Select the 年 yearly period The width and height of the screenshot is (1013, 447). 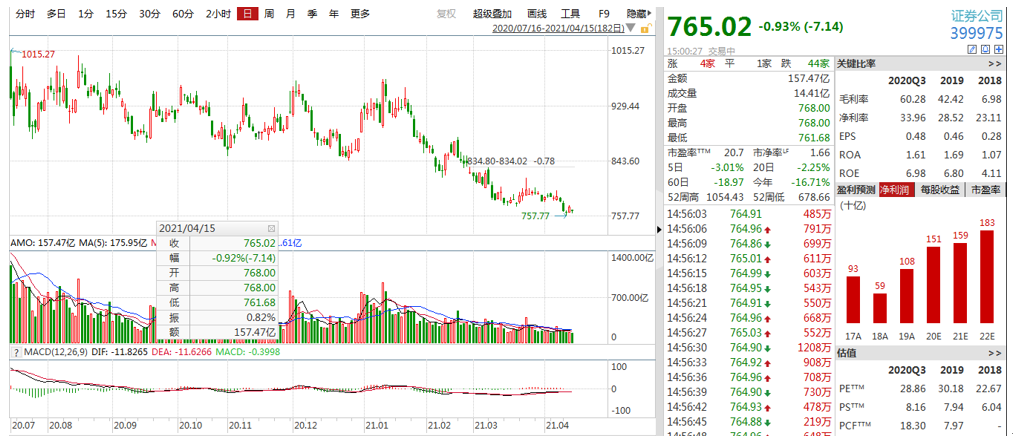pyautogui.click(x=333, y=14)
